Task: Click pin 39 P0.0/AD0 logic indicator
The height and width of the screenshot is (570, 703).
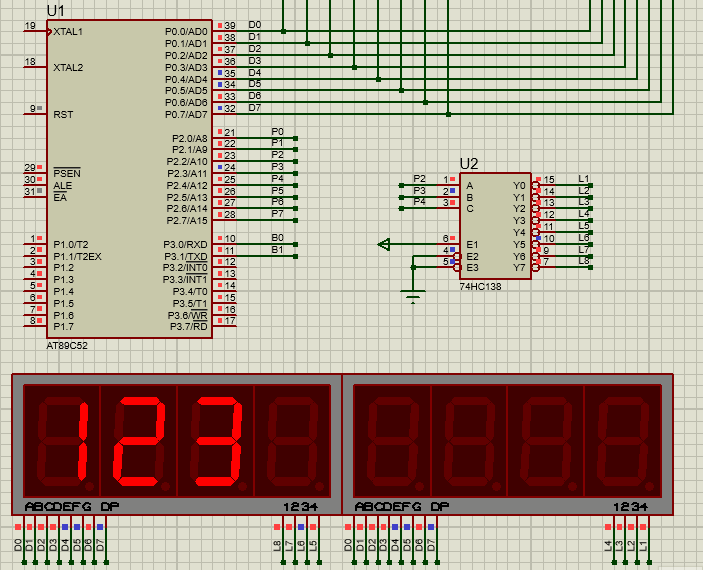Action: point(220,26)
